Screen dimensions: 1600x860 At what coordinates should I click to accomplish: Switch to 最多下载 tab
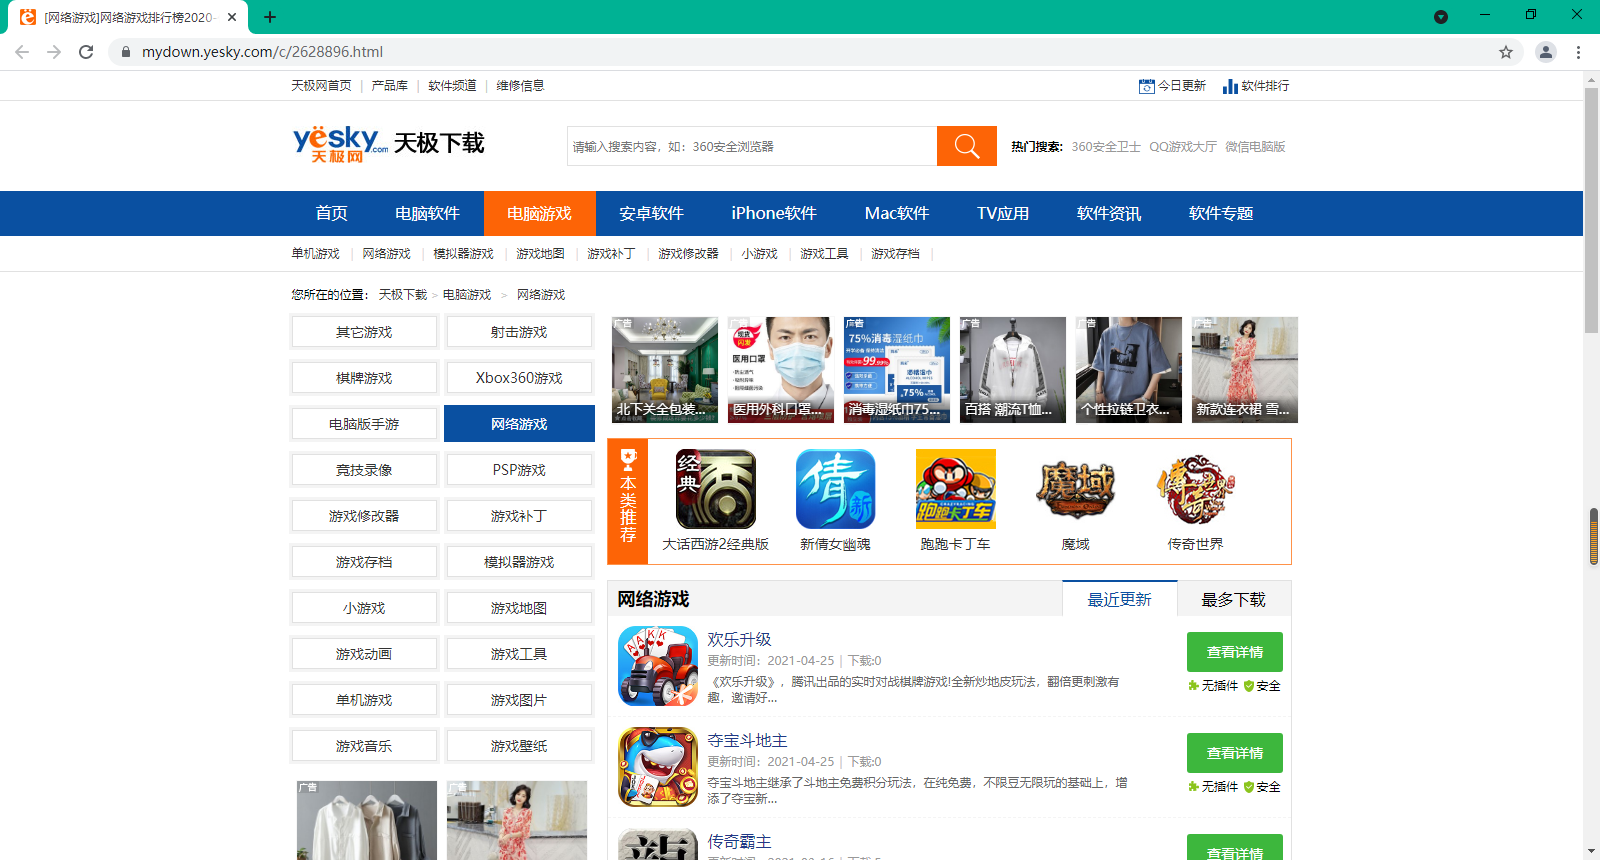(x=1234, y=599)
